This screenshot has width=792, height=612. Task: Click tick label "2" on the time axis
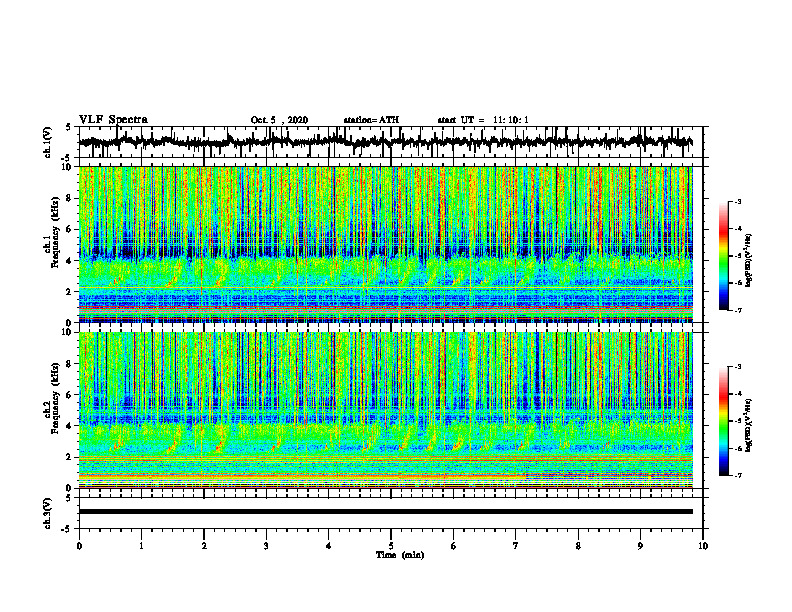click(x=204, y=546)
